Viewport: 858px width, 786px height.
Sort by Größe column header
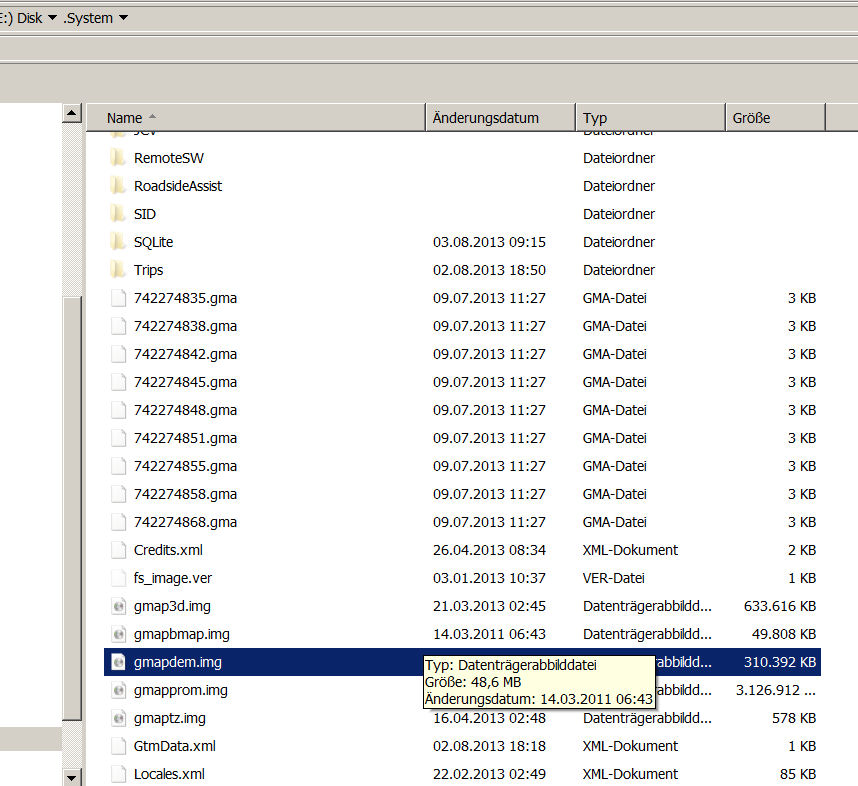click(751, 118)
